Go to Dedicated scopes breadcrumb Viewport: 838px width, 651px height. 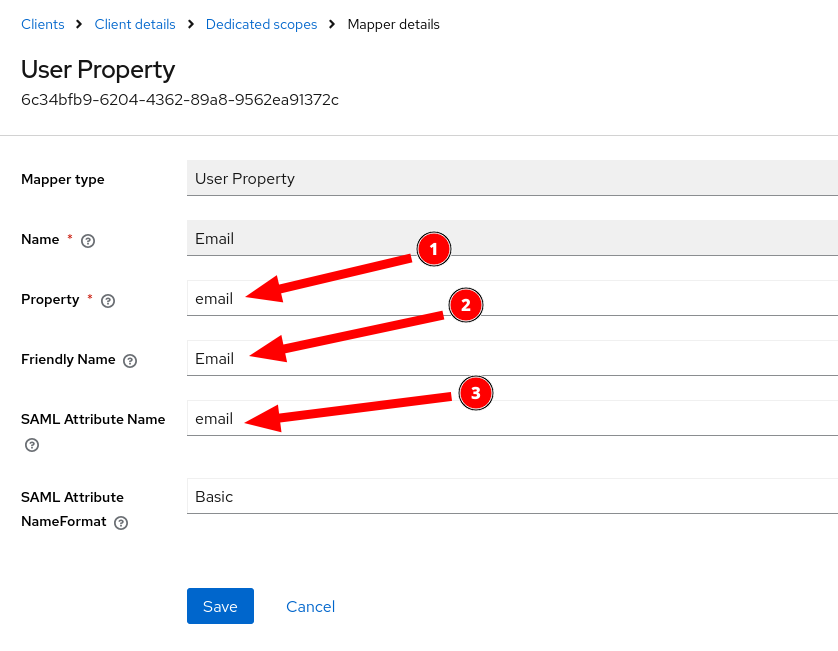coord(261,24)
